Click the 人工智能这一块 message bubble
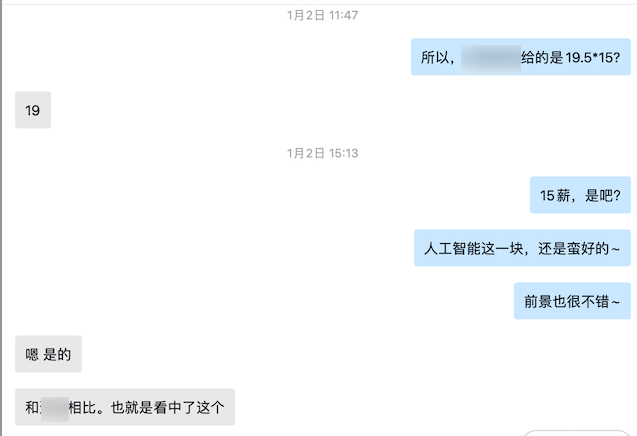This screenshot has height=436, width=637. pyautogui.click(x=522, y=248)
